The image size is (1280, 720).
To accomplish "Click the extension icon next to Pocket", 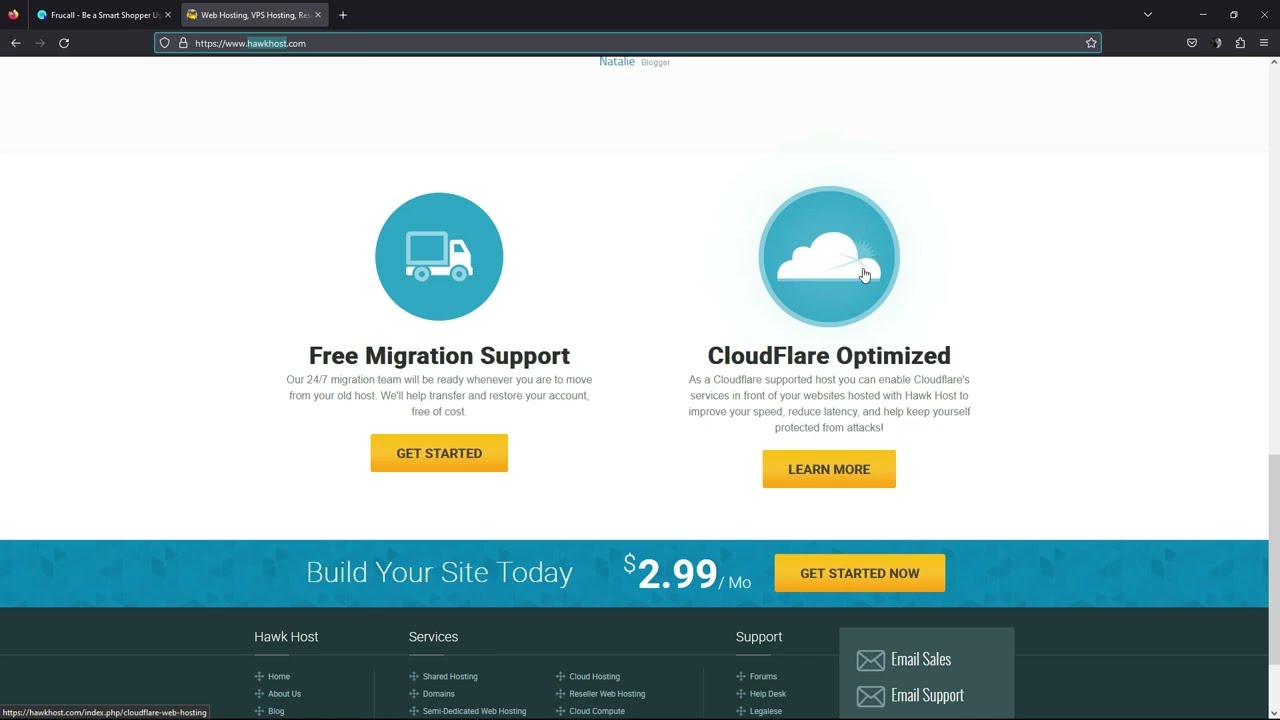I will pyautogui.click(x=1216, y=43).
